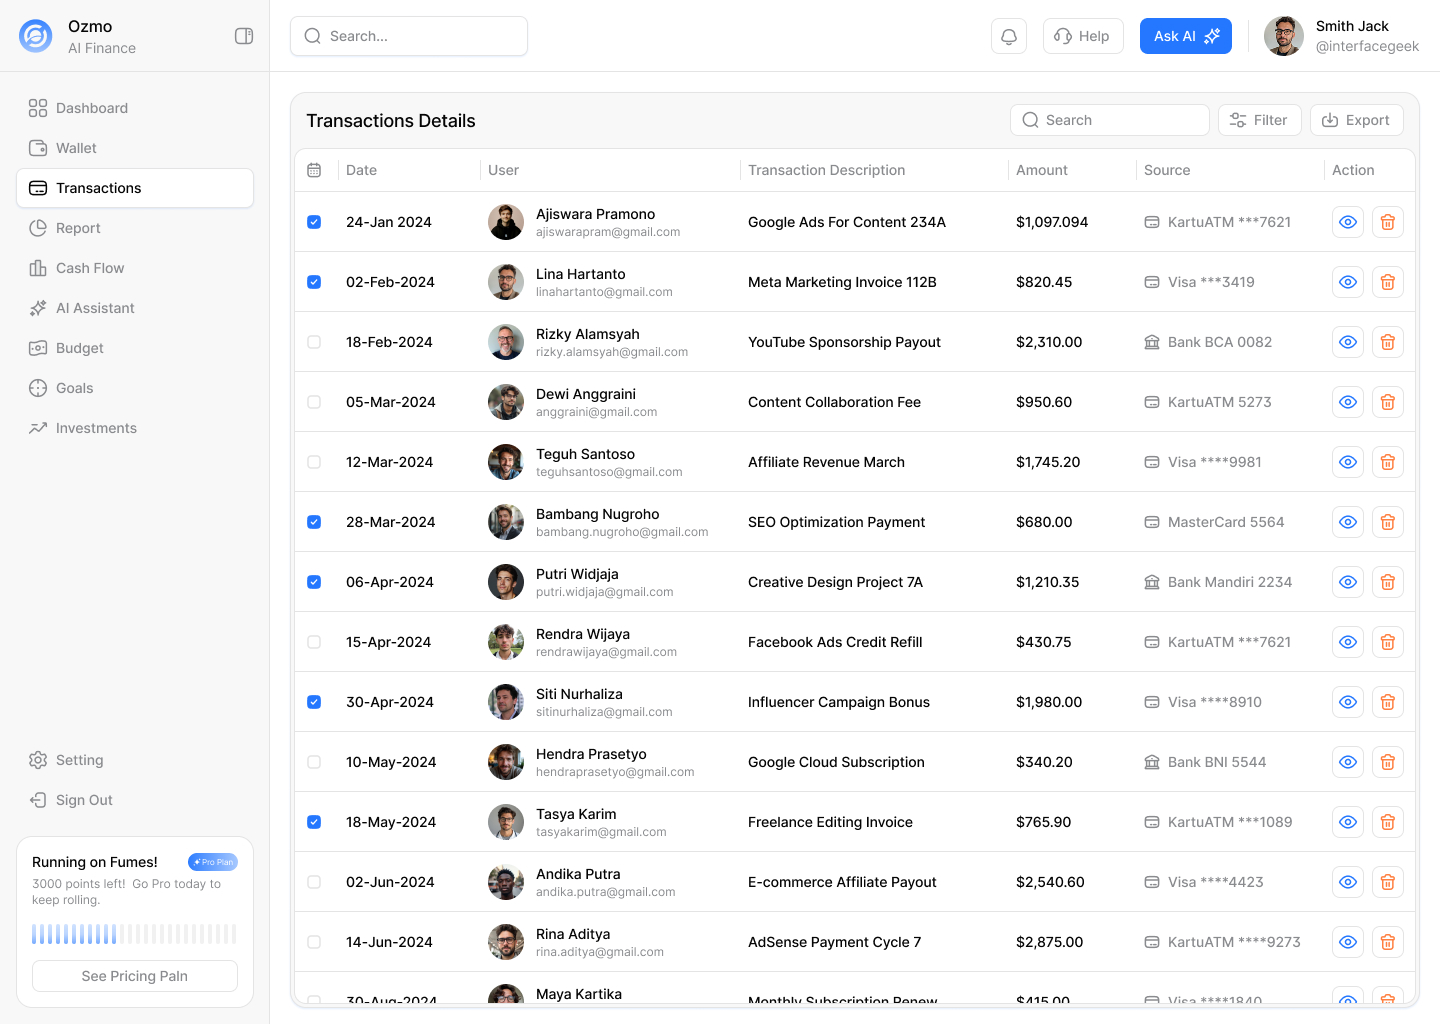Image resolution: width=1440 pixels, height=1024 pixels.
Task: View details of Ajiswara Pramono transaction
Action: 1347,222
